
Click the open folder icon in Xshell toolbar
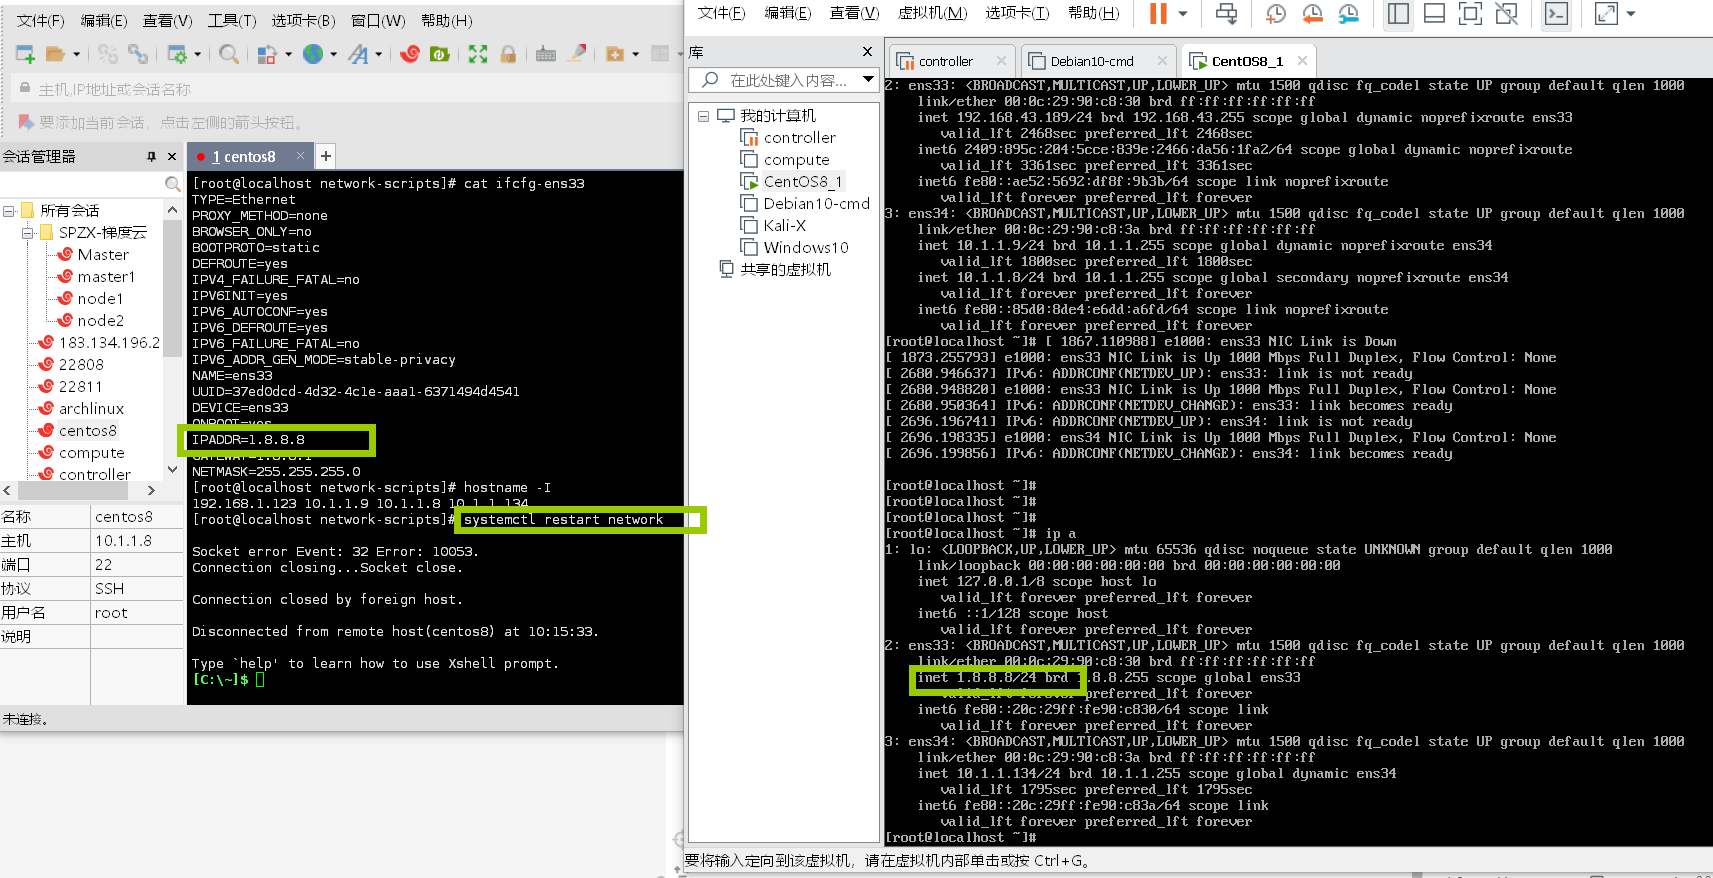(56, 54)
